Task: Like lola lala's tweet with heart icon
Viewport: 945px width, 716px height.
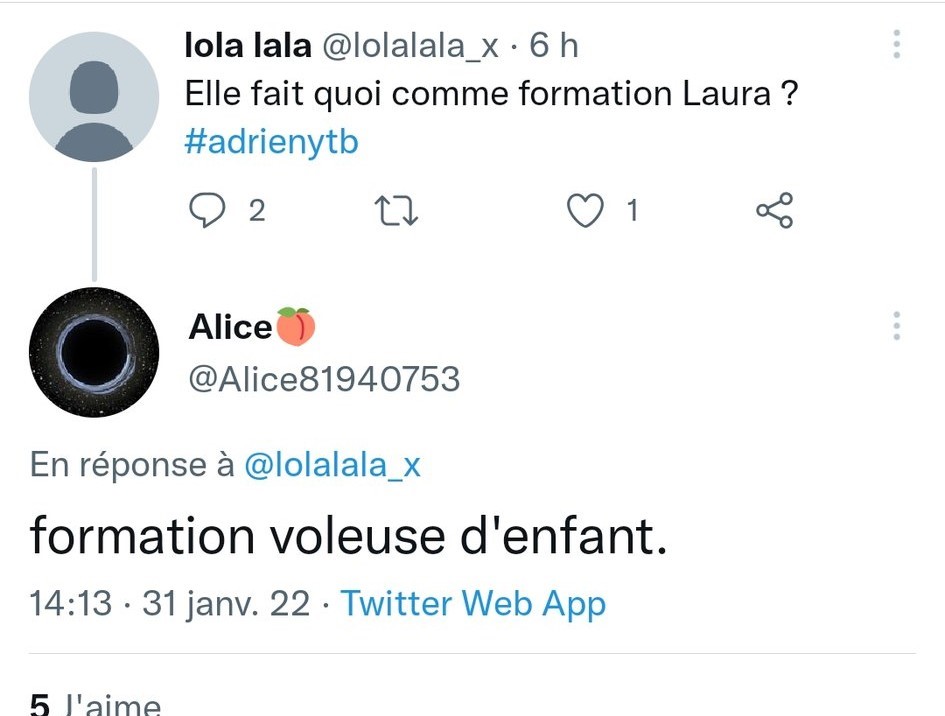Action: [x=585, y=210]
